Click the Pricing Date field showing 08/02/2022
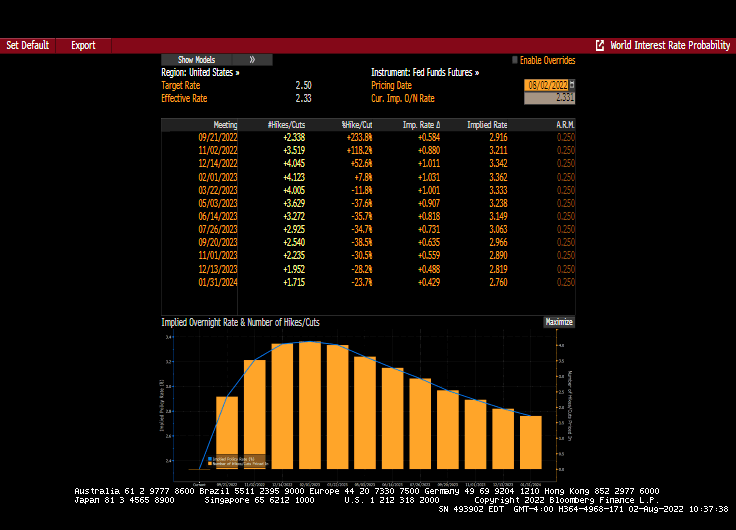The height and width of the screenshot is (530, 736). click(x=545, y=85)
